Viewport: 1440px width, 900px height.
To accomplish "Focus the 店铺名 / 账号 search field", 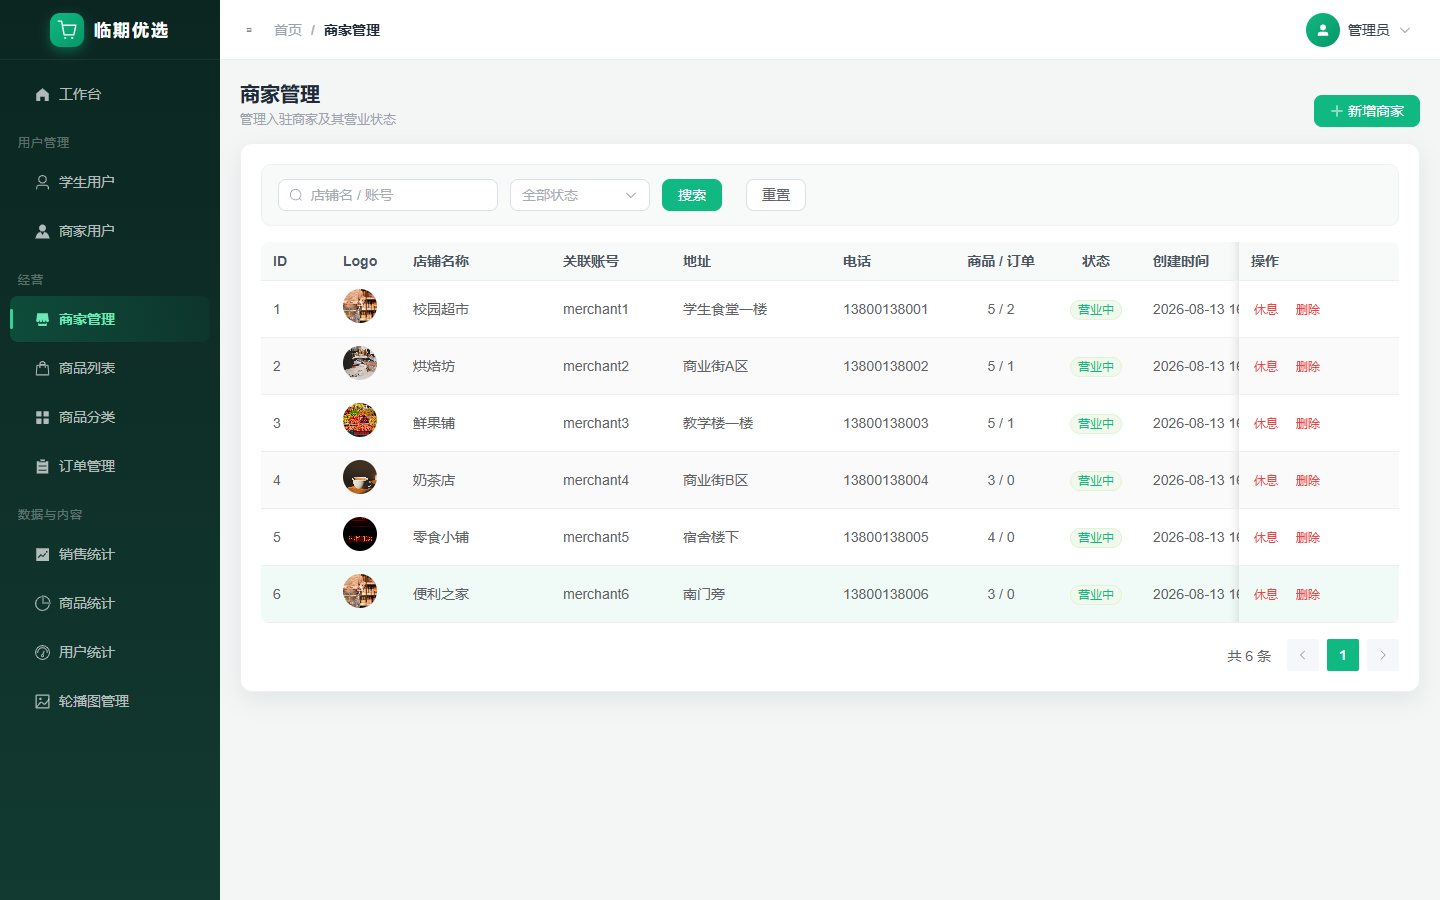I will [388, 195].
